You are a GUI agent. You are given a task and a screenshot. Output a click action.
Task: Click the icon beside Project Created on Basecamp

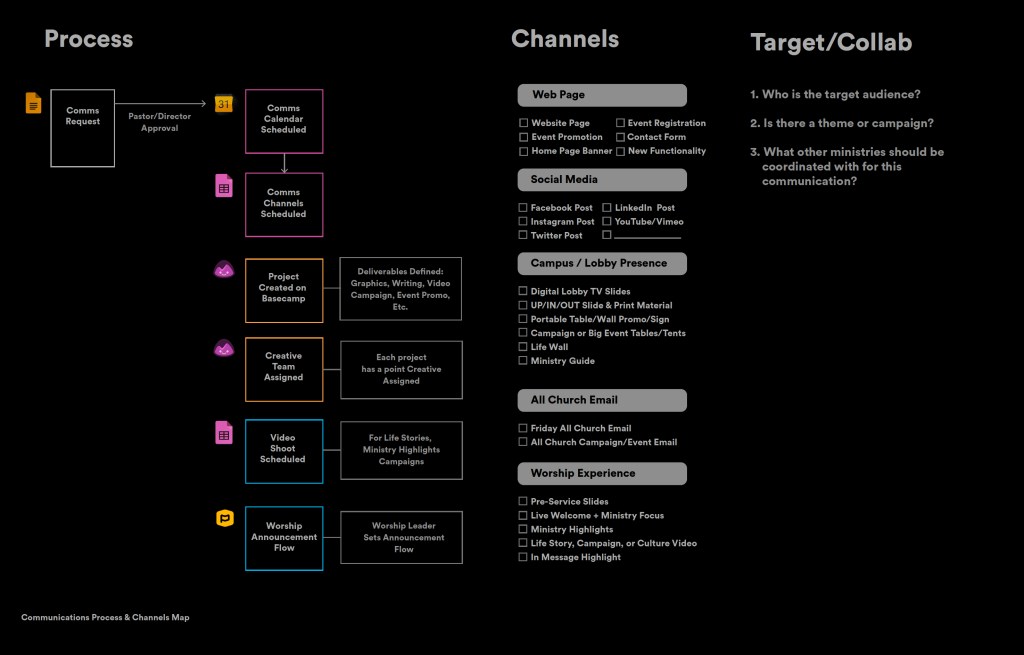click(x=224, y=269)
